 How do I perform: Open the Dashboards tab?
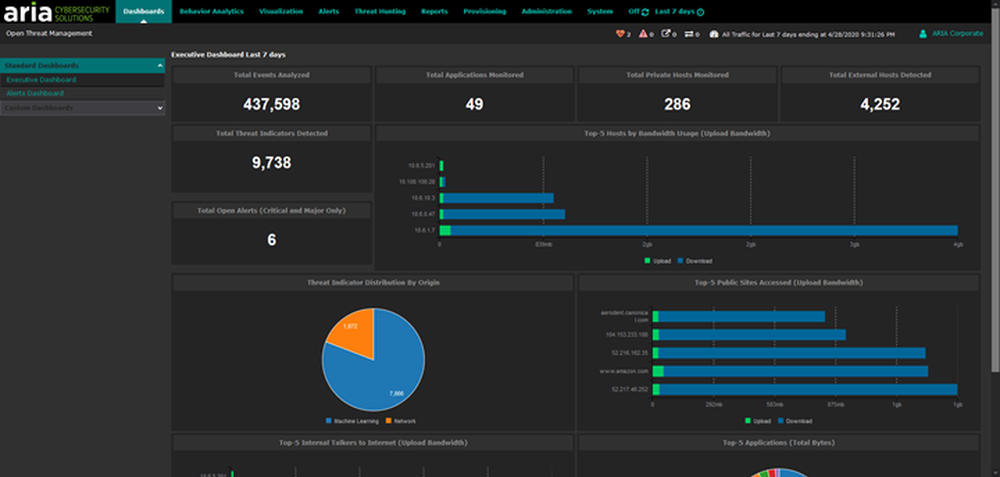(143, 11)
